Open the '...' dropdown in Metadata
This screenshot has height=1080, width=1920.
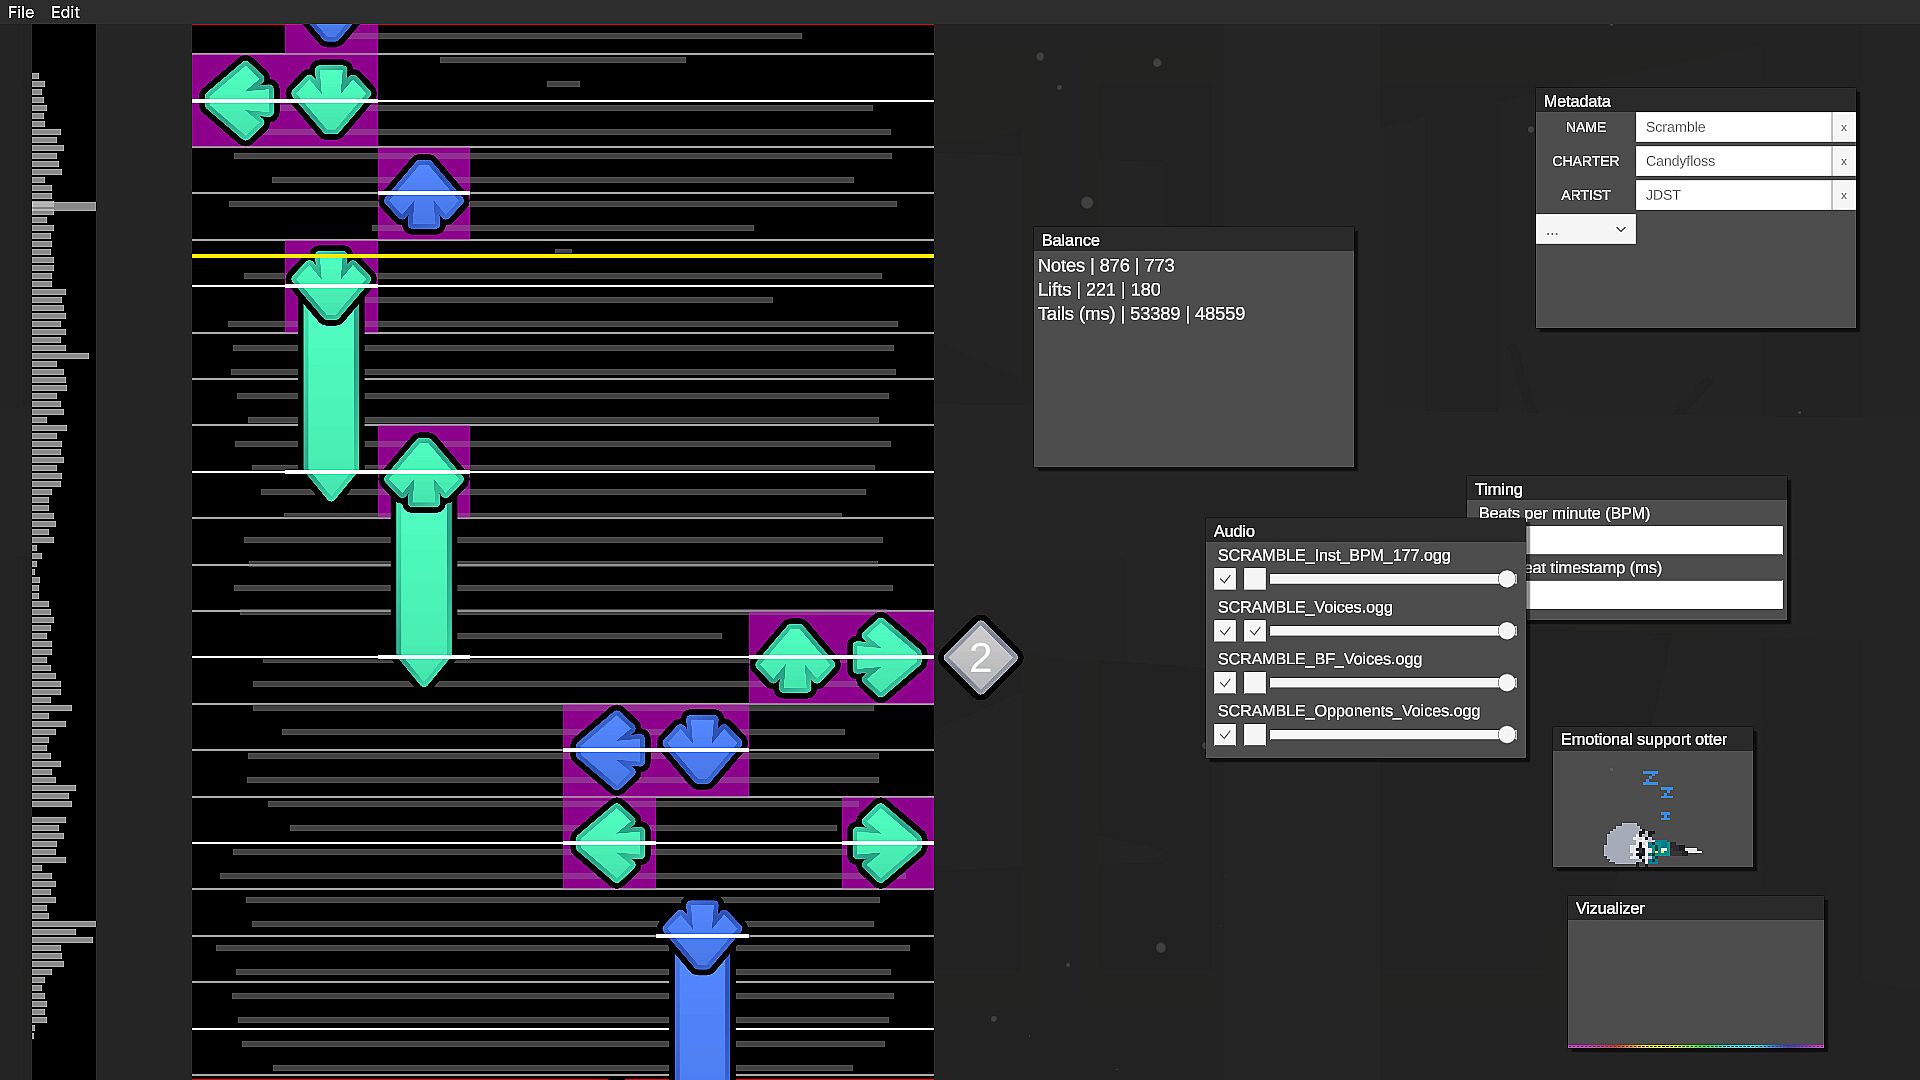point(1585,230)
